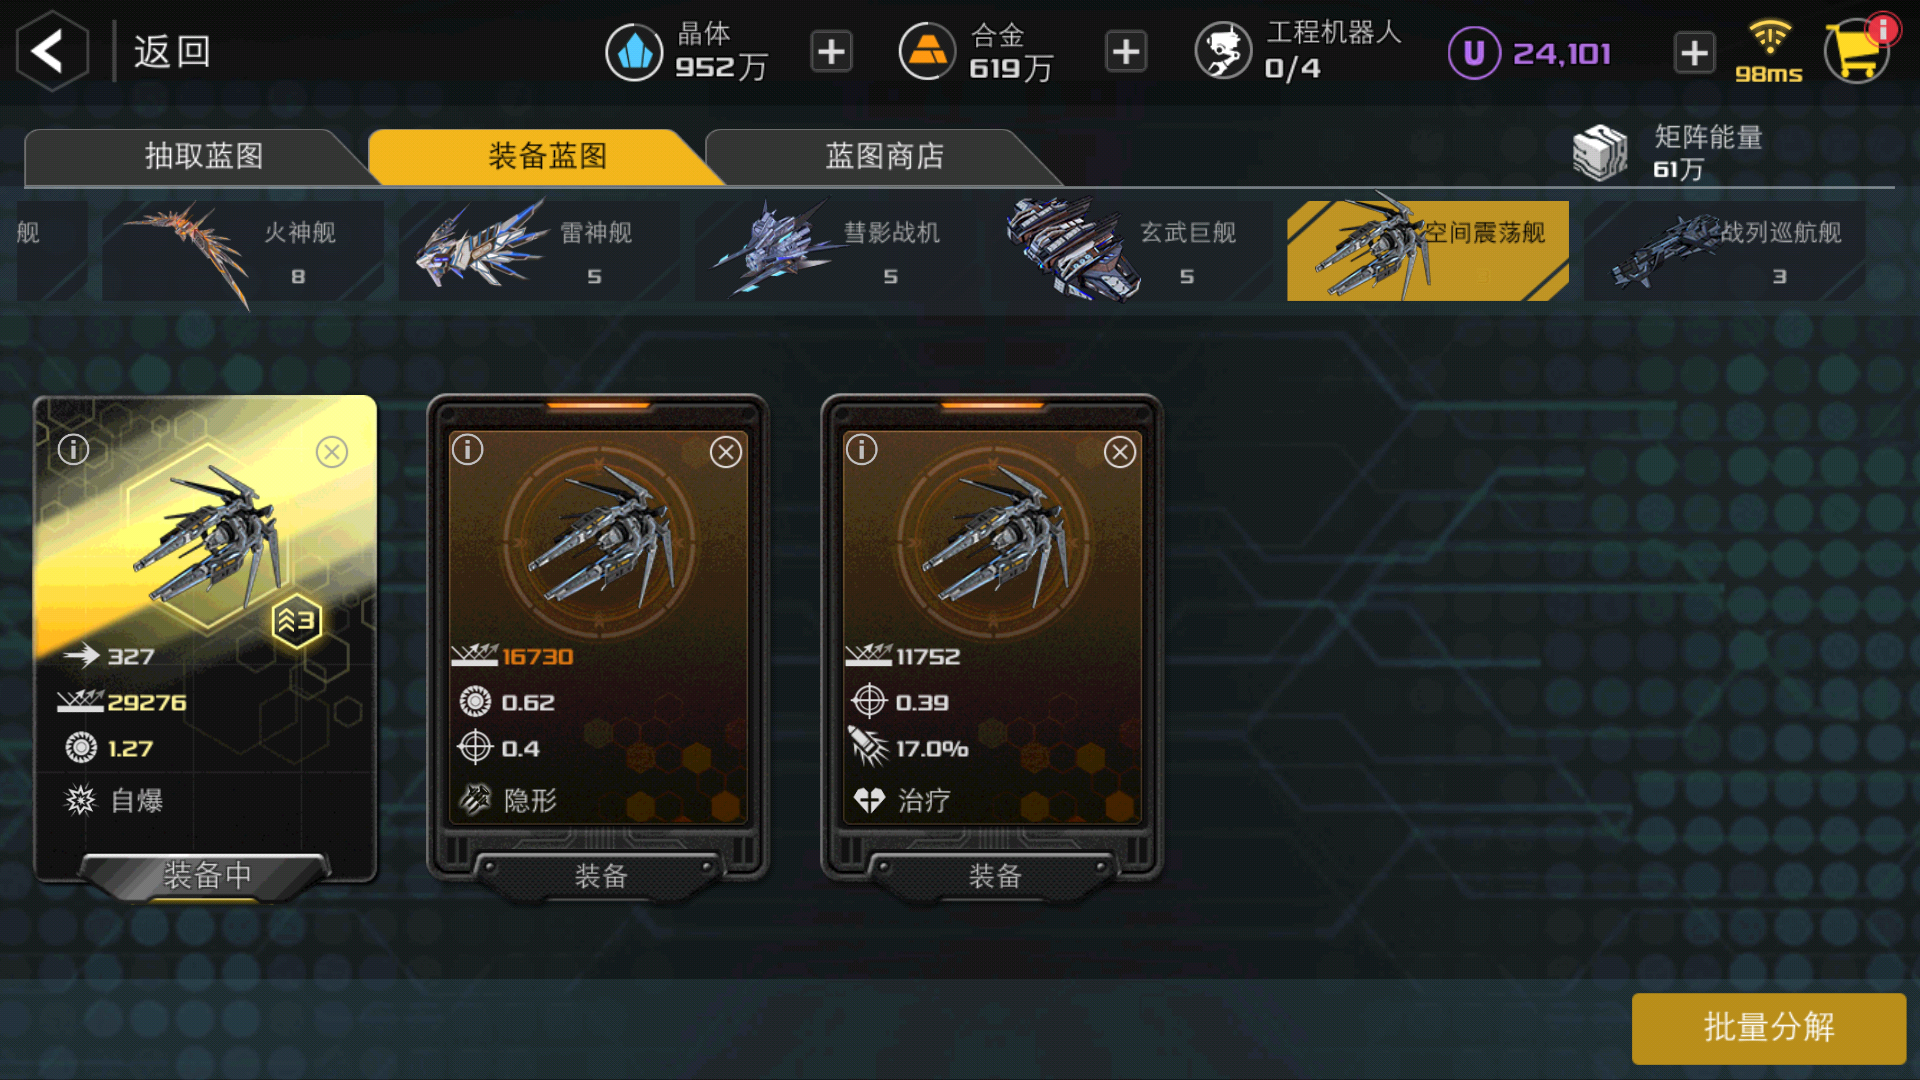Remove the 隐形 blueprint with X icon
The height and width of the screenshot is (1080, 1920).
726,453
